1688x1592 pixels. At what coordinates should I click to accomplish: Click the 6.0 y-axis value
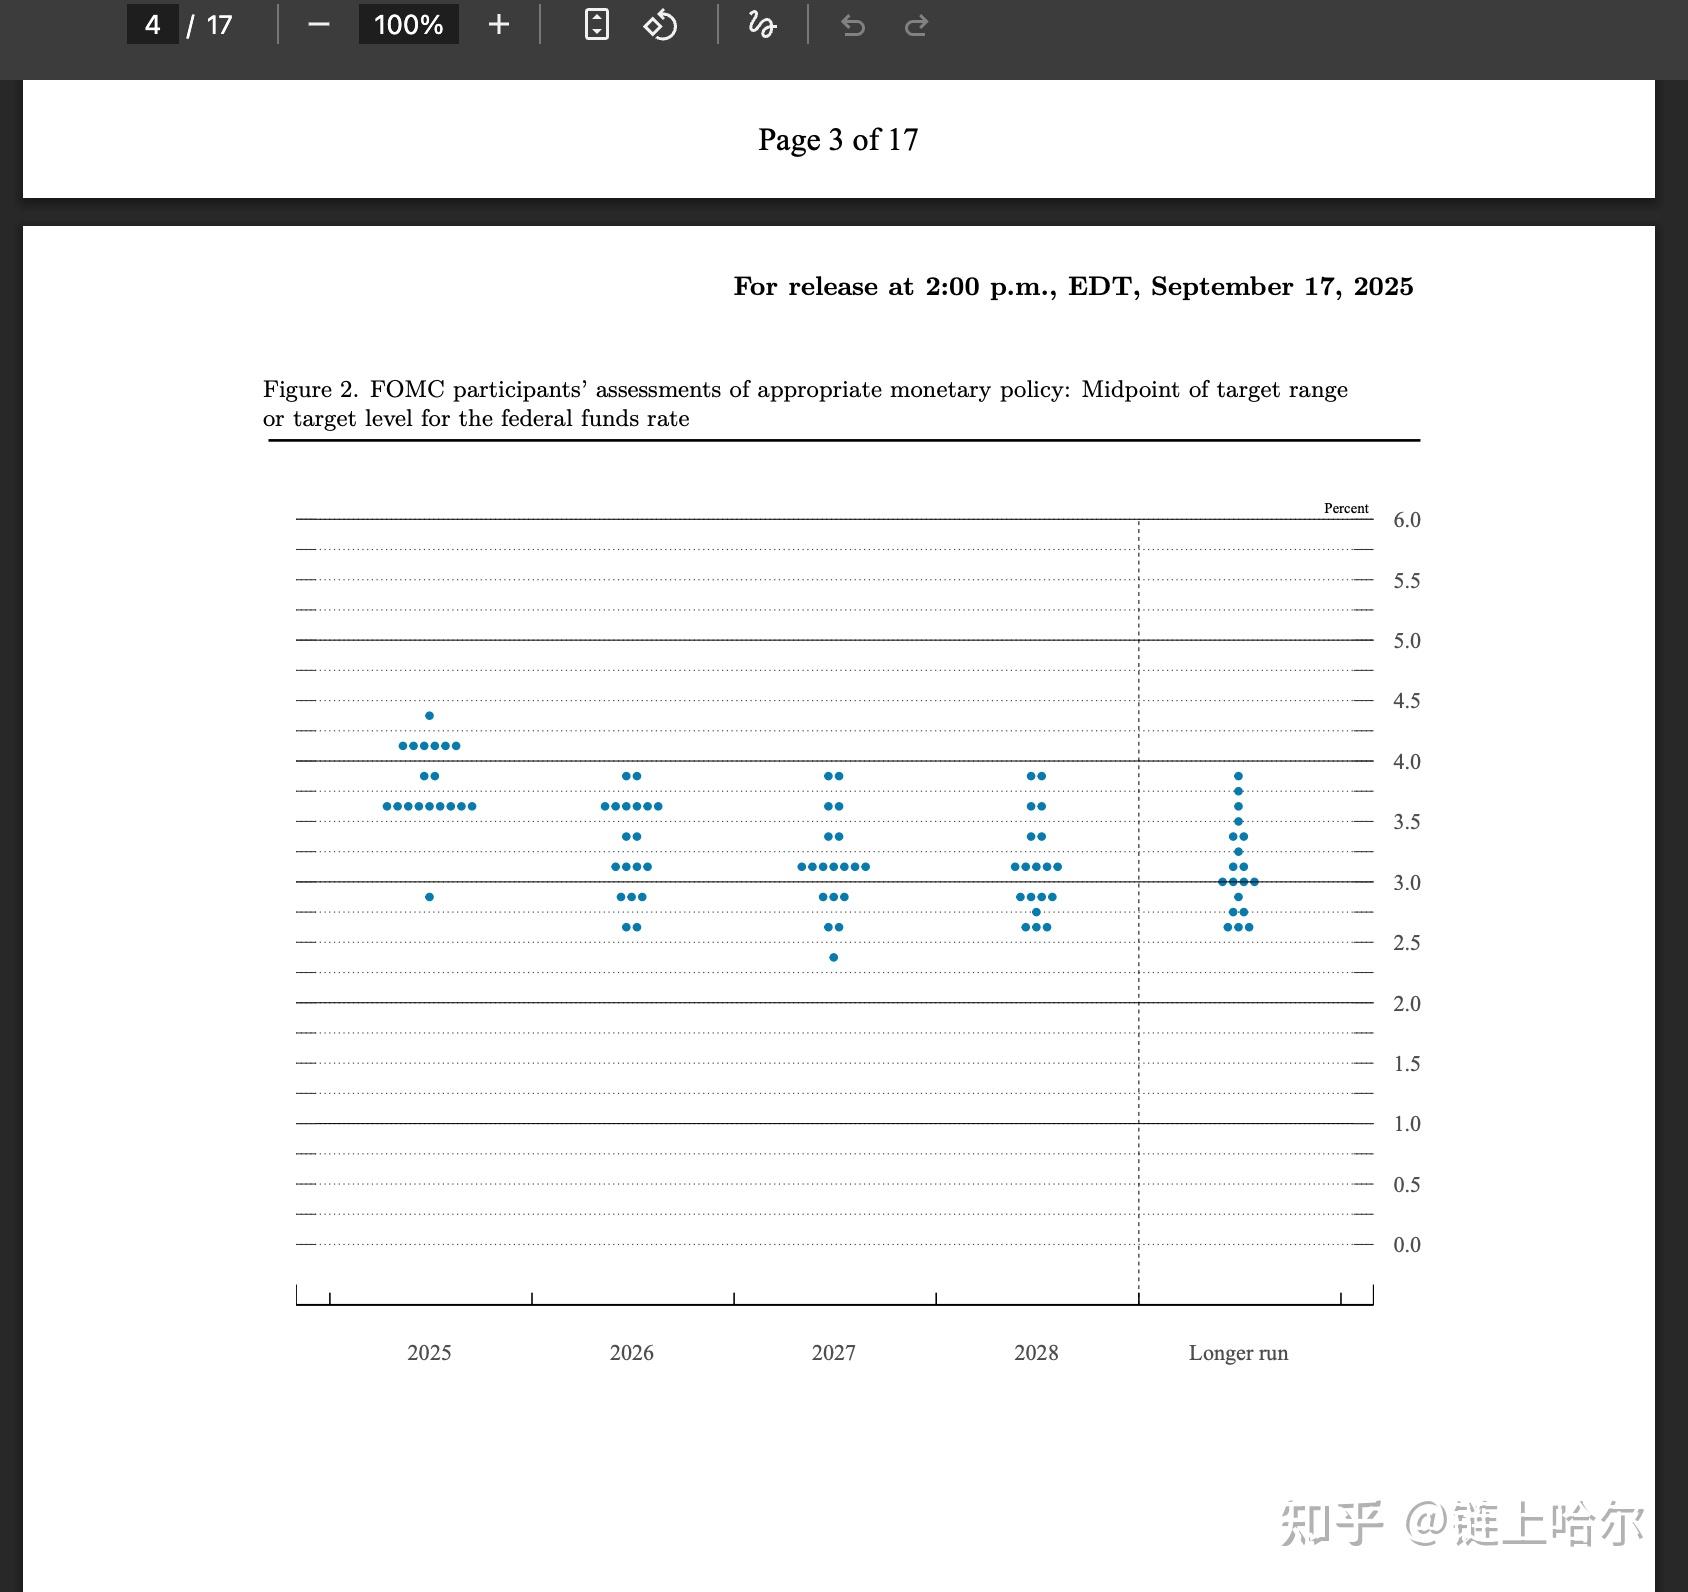(1407, 520)
